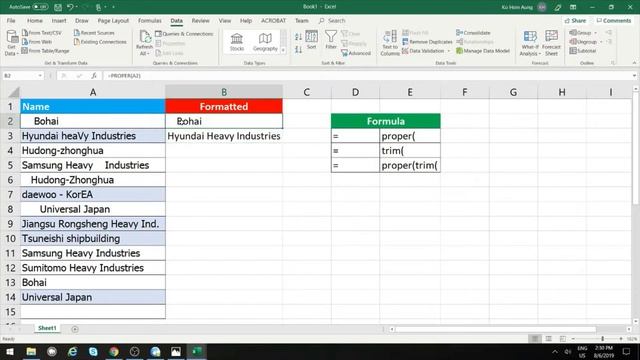Expand the Group dropdown arrow
This screenshot has width=640, height=360.
pos(596,33)
